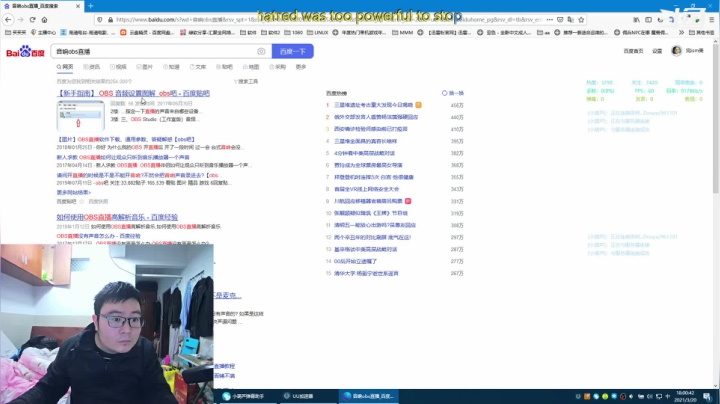Viewport: 720px width, 404px height.
Task: Open the LINUX bookmarks folder
Action: [317, 33]
